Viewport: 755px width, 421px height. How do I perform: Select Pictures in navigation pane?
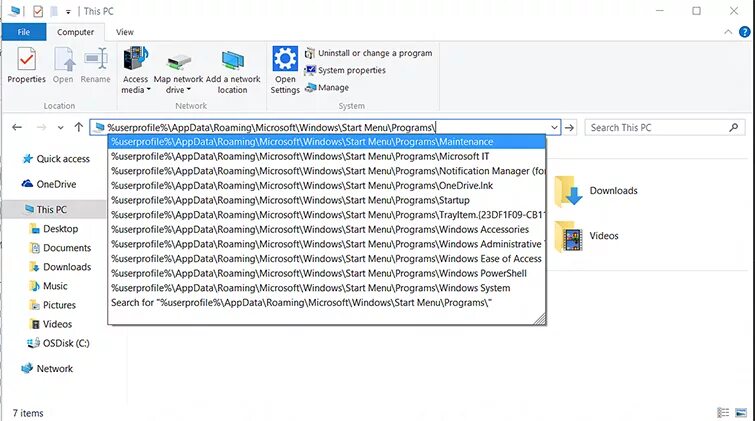[x=52, y=305]
